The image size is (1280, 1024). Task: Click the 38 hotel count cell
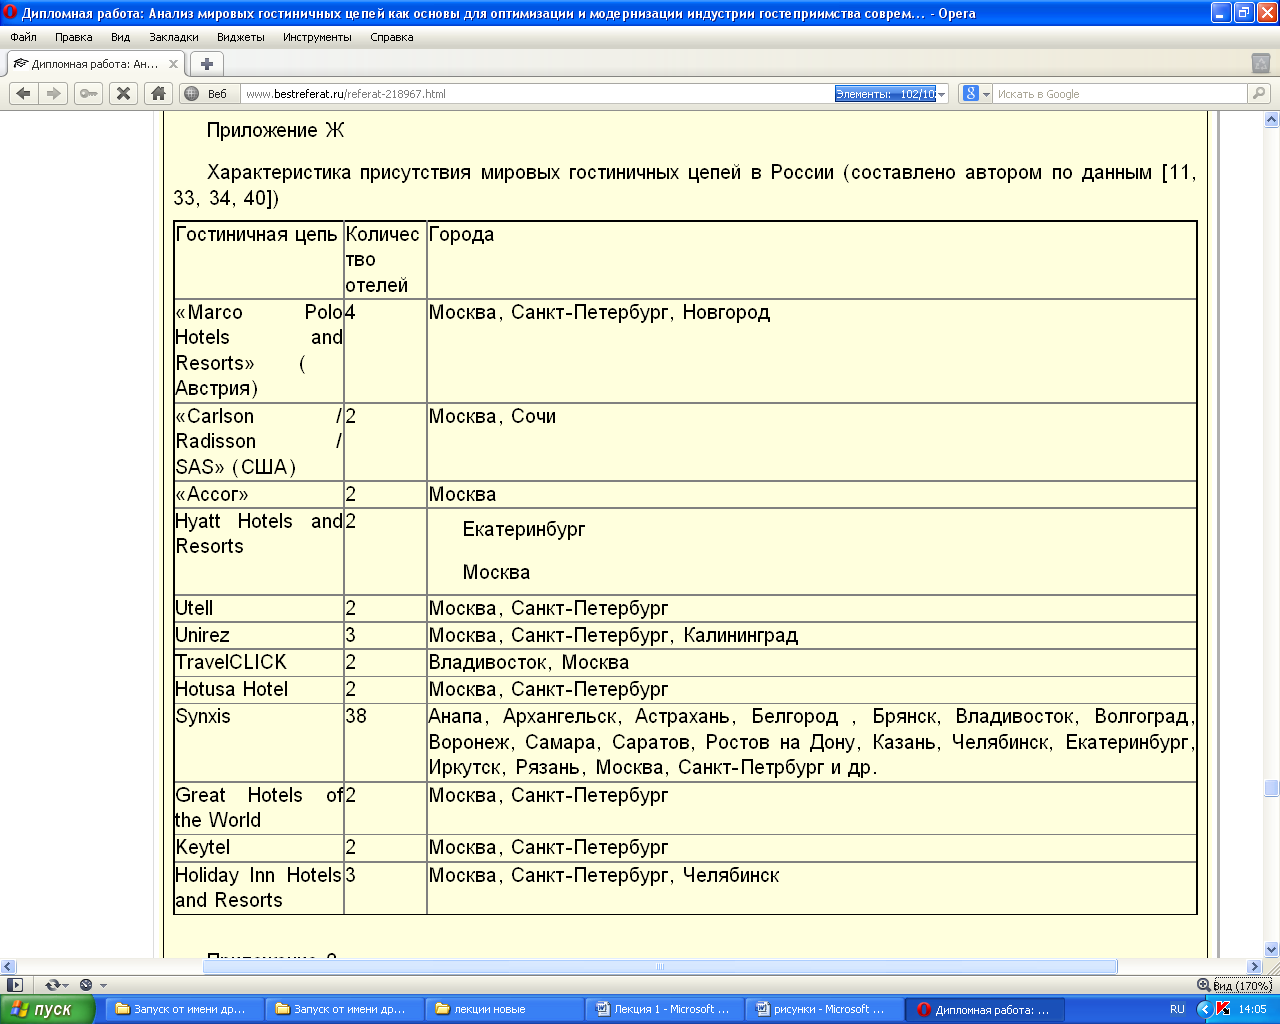coord(385,742)
